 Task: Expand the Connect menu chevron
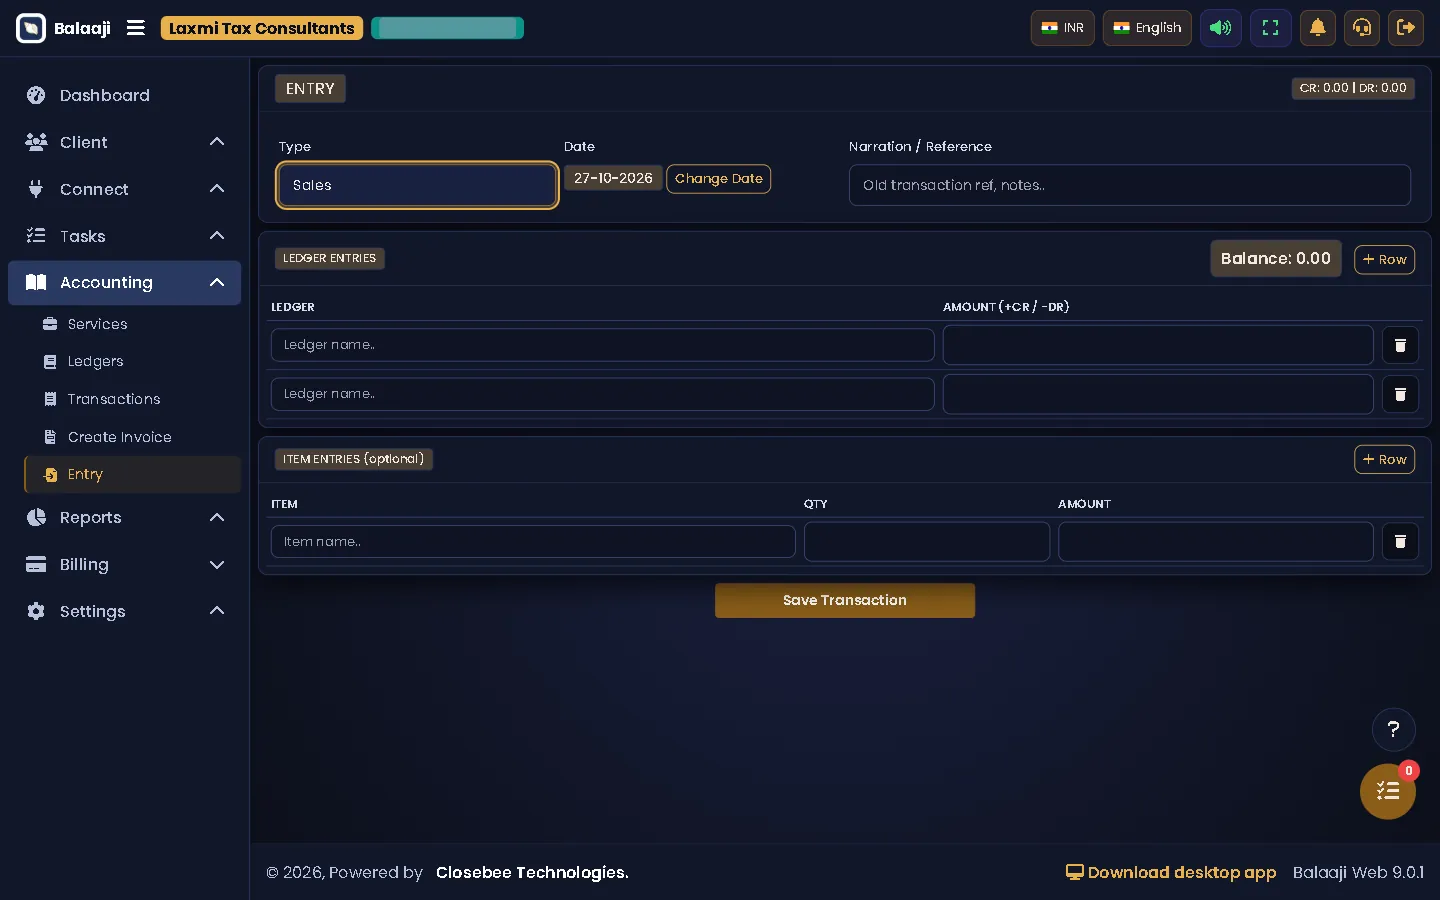pos(217,189)
